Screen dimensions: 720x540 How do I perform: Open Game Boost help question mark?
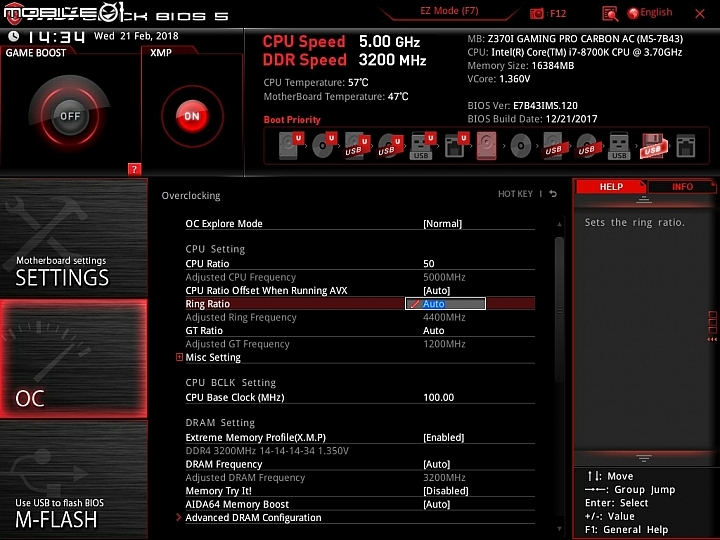(134, 169)
